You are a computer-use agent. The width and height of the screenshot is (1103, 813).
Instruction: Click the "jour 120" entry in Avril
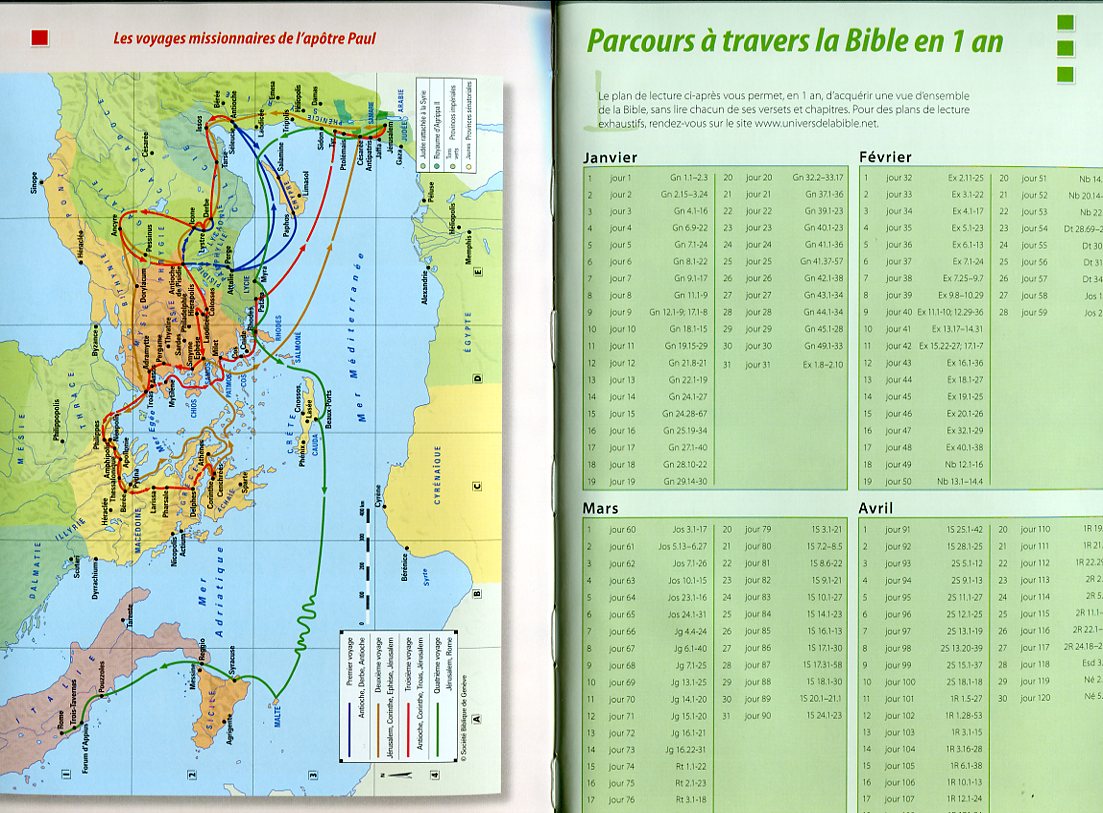pos(1035,699)
